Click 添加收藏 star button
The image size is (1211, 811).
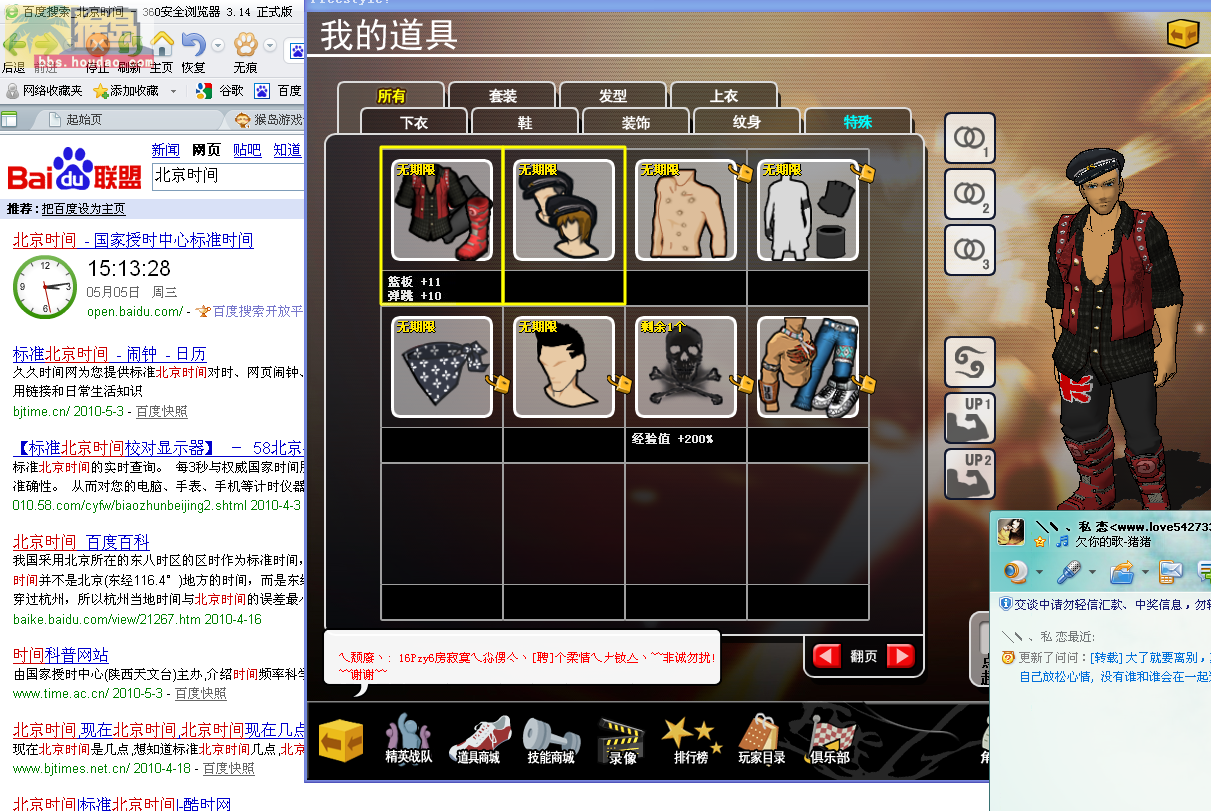tap(126, 91)
